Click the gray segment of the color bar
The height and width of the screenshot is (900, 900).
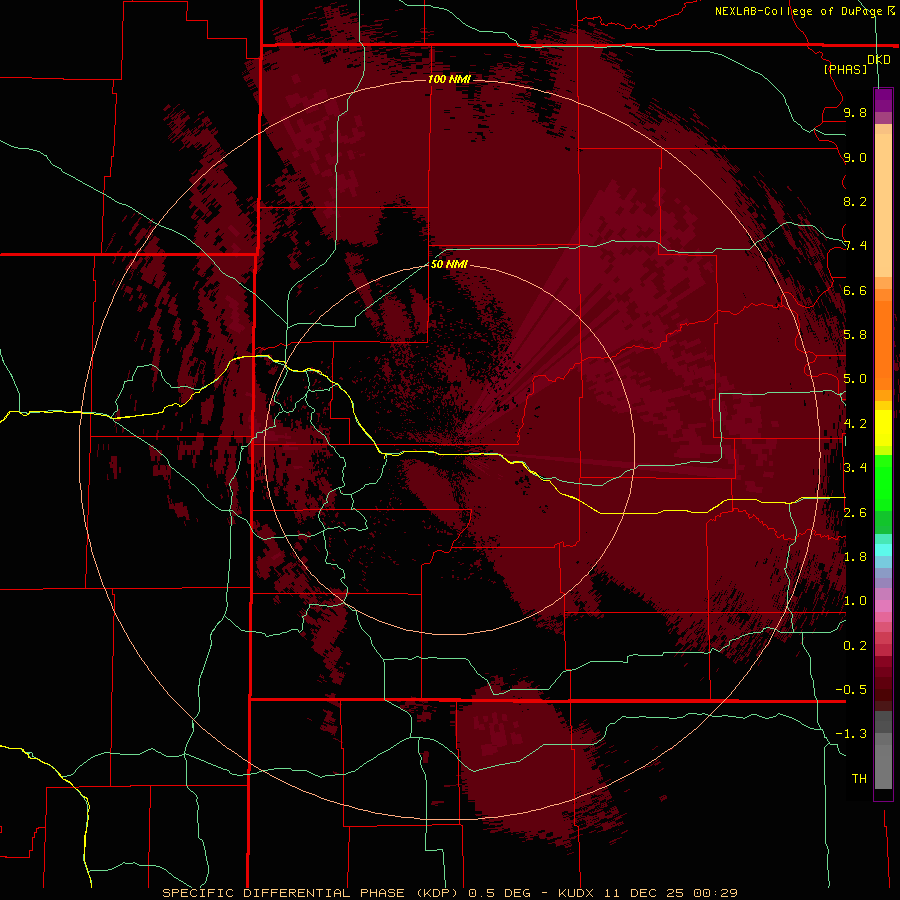click(x=883, y=761)
